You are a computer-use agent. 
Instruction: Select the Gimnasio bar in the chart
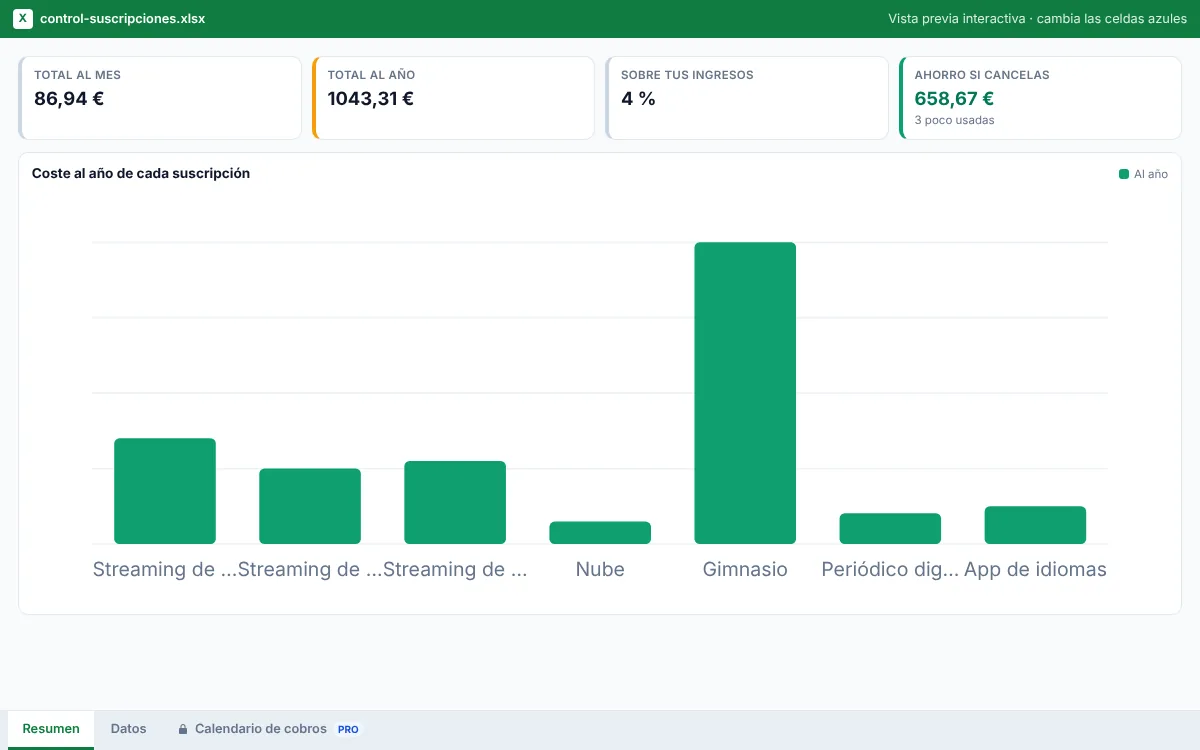(x=745, y=393)
